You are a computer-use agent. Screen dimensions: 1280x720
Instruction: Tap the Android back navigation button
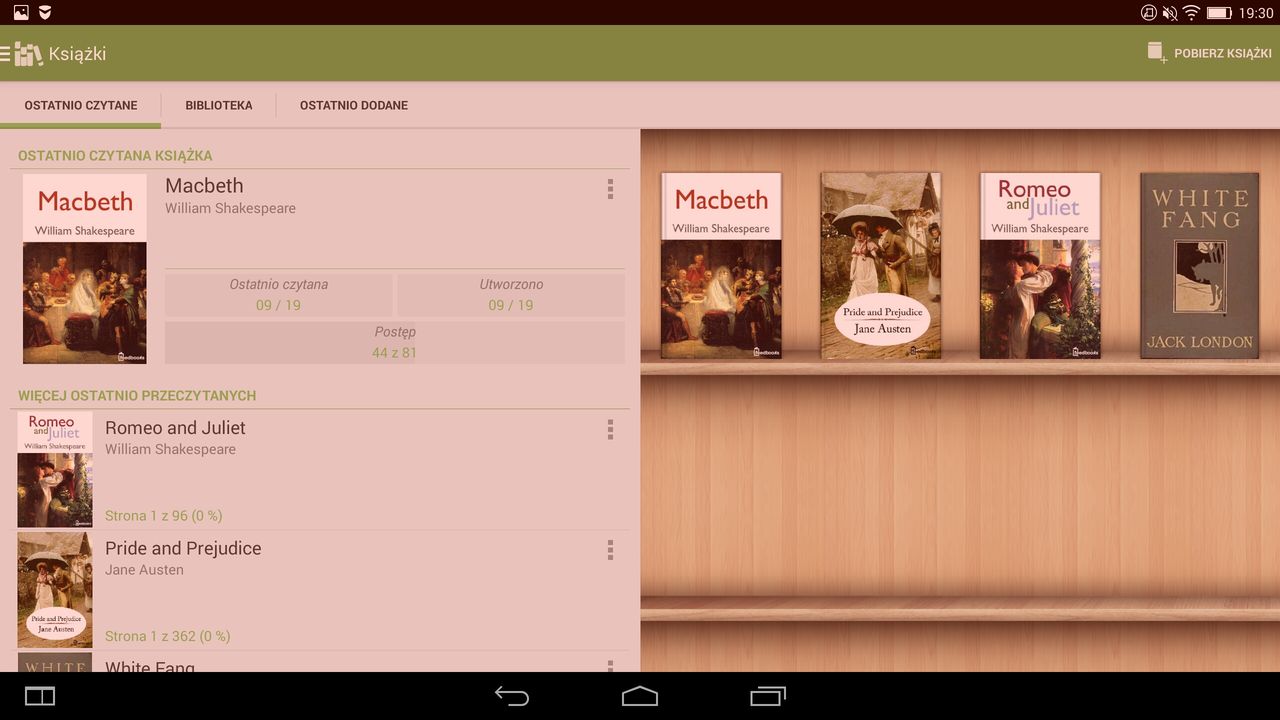(512, 696)
